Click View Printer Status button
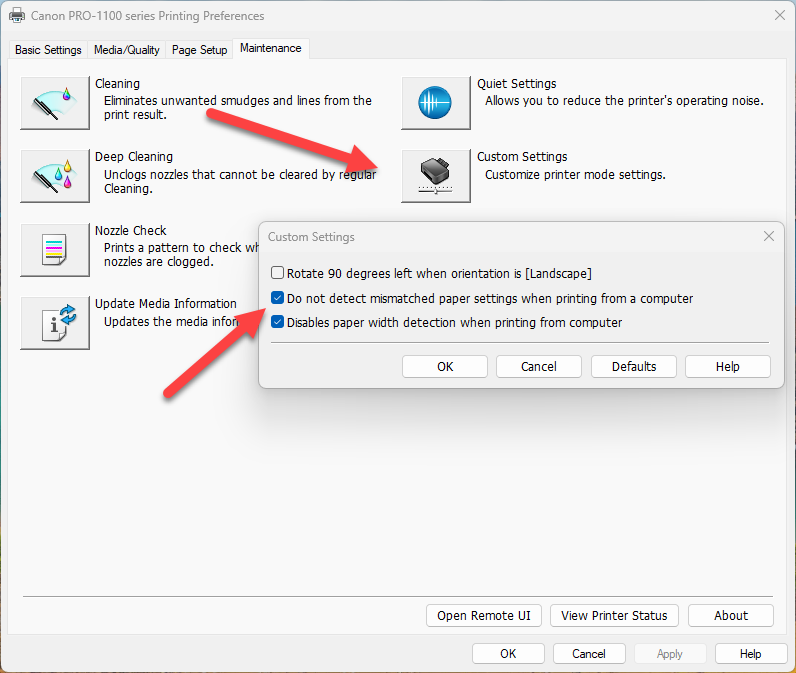The width and height of the screenshot is (796, 673). point(614,616)
